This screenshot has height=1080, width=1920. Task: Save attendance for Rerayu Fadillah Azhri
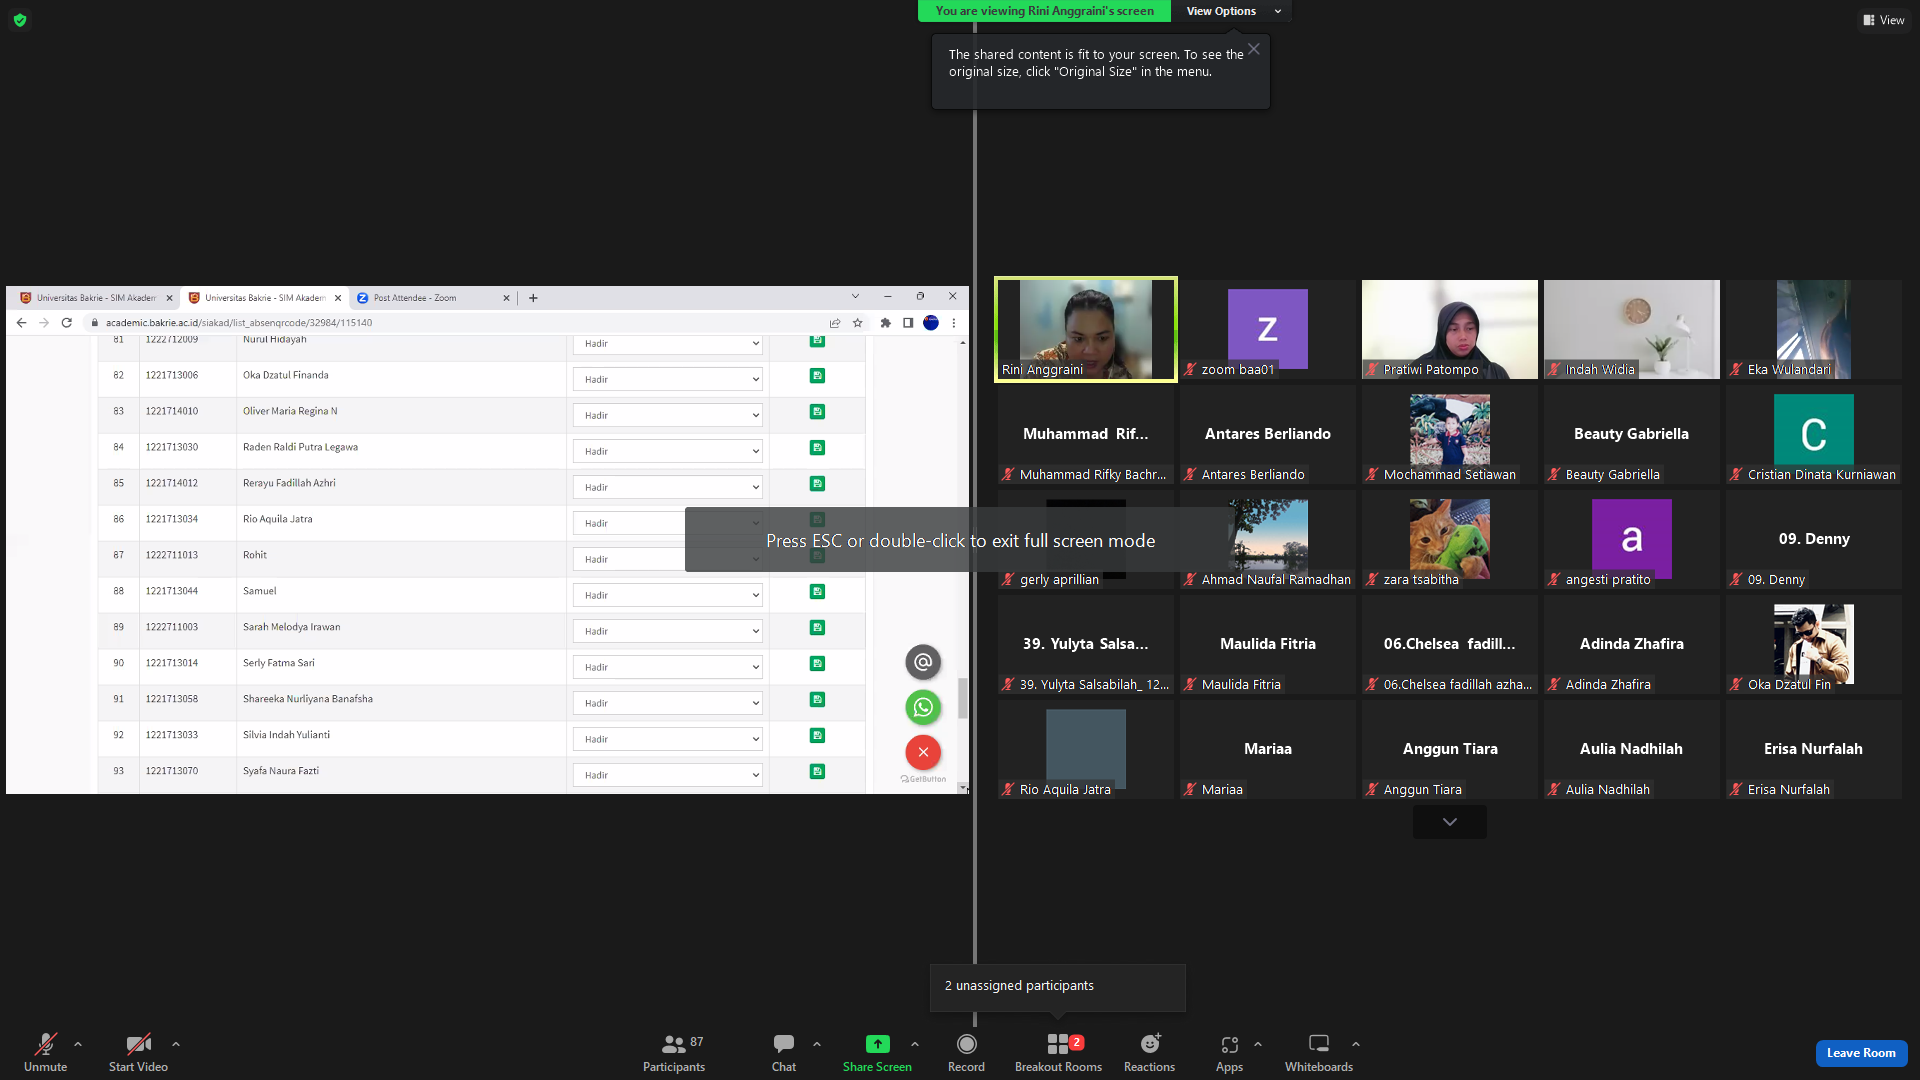tap(817, 484)
